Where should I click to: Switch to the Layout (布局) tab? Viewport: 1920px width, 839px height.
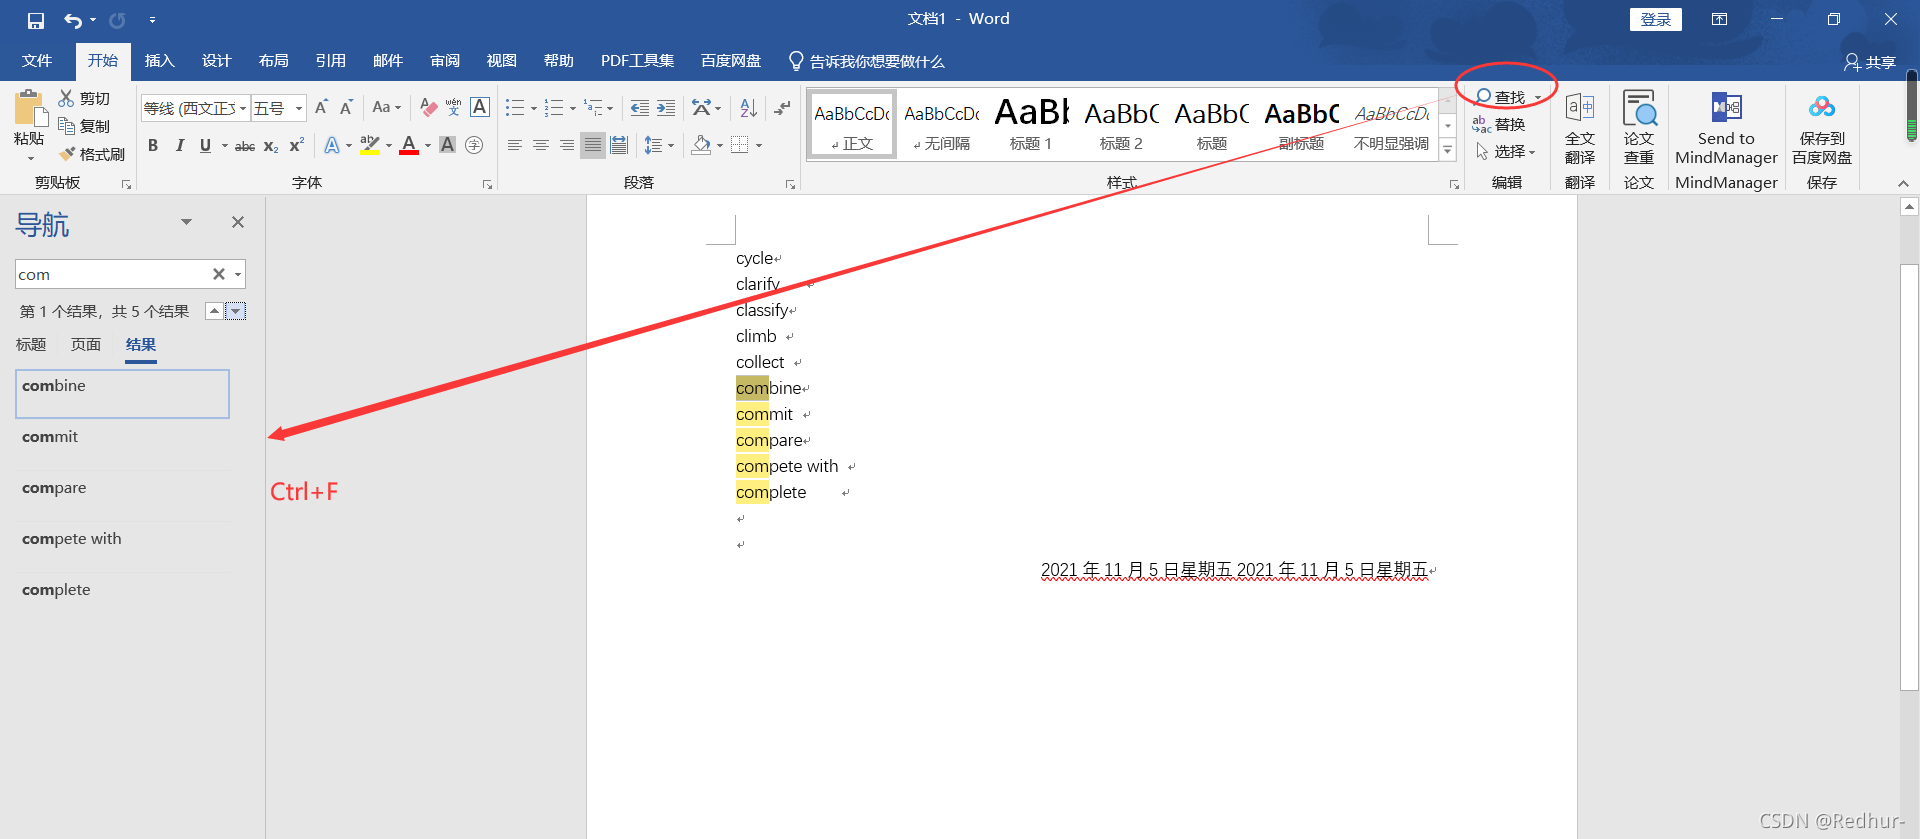coord(274,61)
